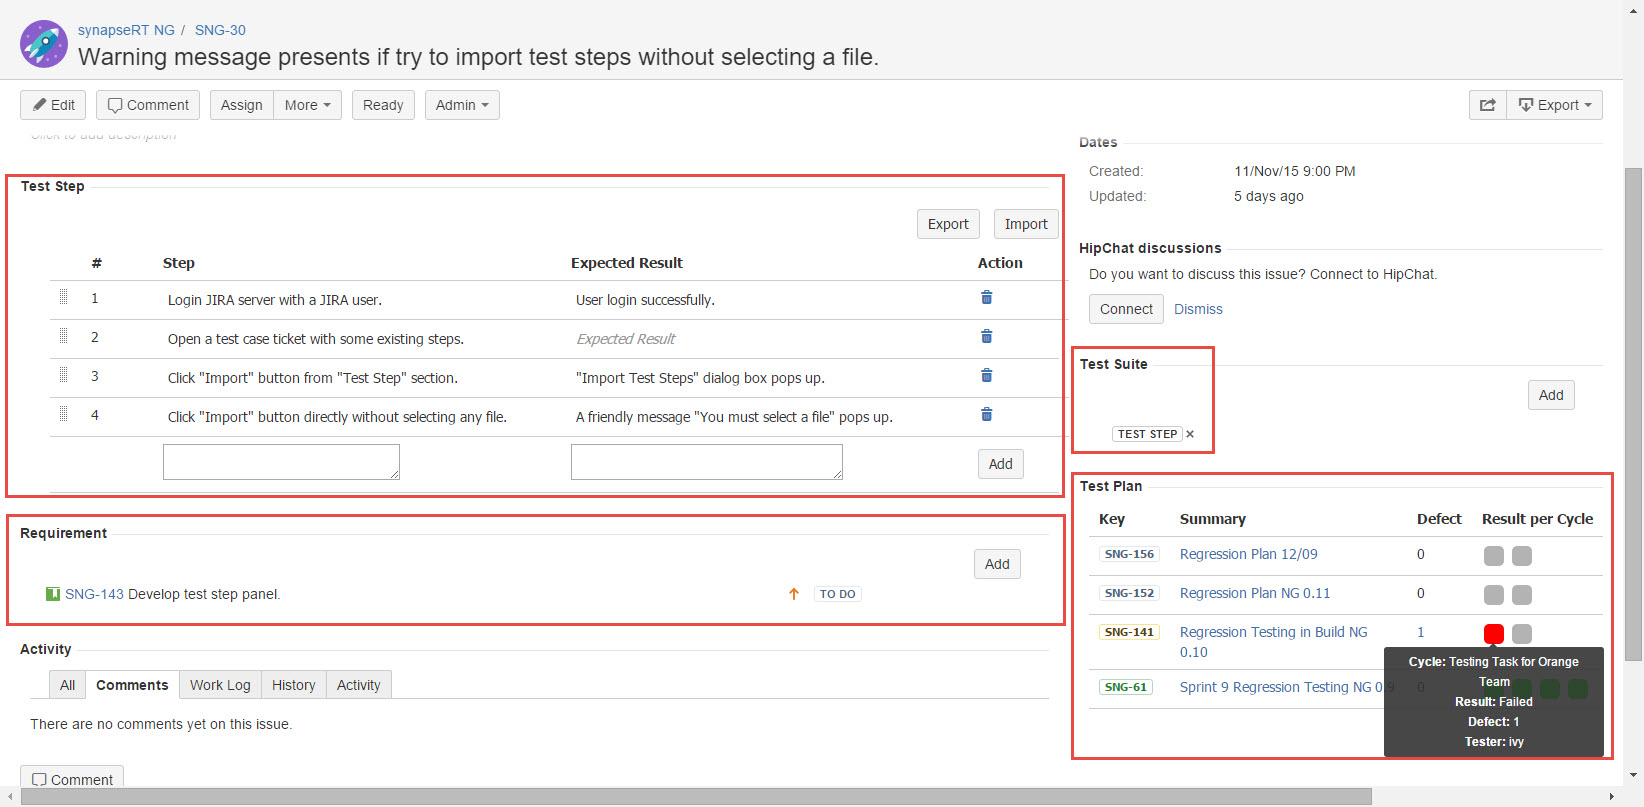Switch to the All activity tab
Screen dimensions: 1644x807
(x=67, y=685)
